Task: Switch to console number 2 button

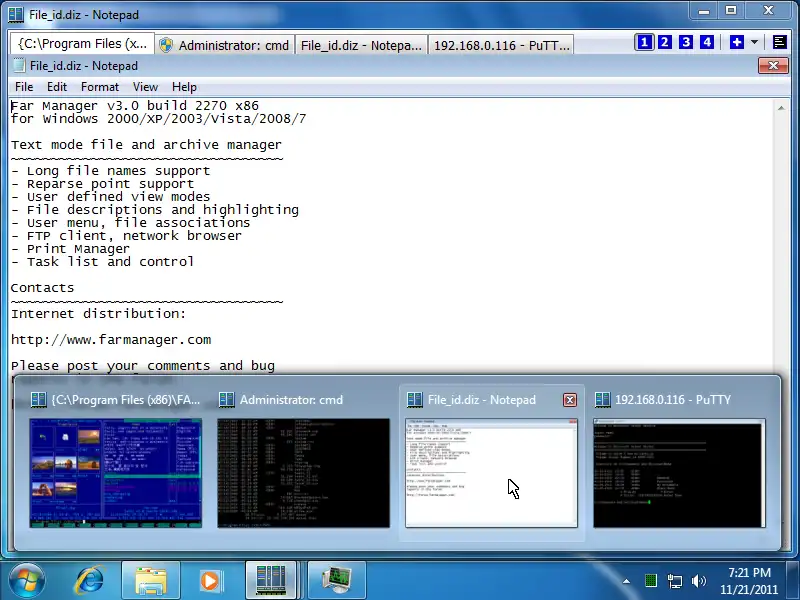Action: tap(665, 42)
